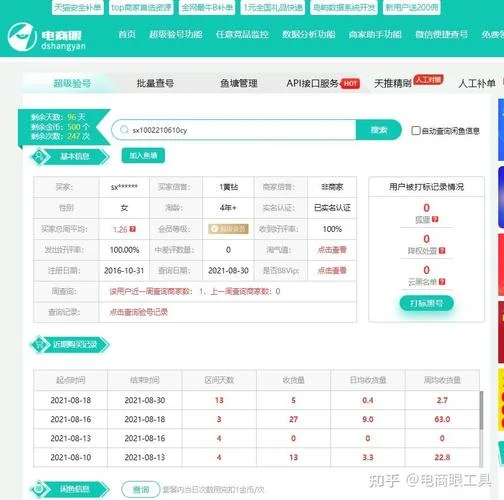The image size is (504, 500).
Task: Click the help icon beside 降权处置
Action: tap(442, 251)
